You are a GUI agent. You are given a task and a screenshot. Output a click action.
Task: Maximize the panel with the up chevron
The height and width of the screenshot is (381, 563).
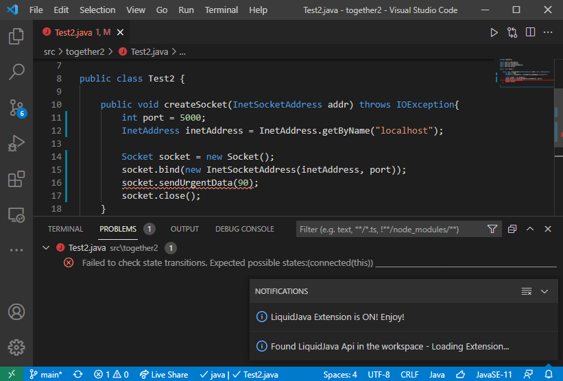coord(530,229)
